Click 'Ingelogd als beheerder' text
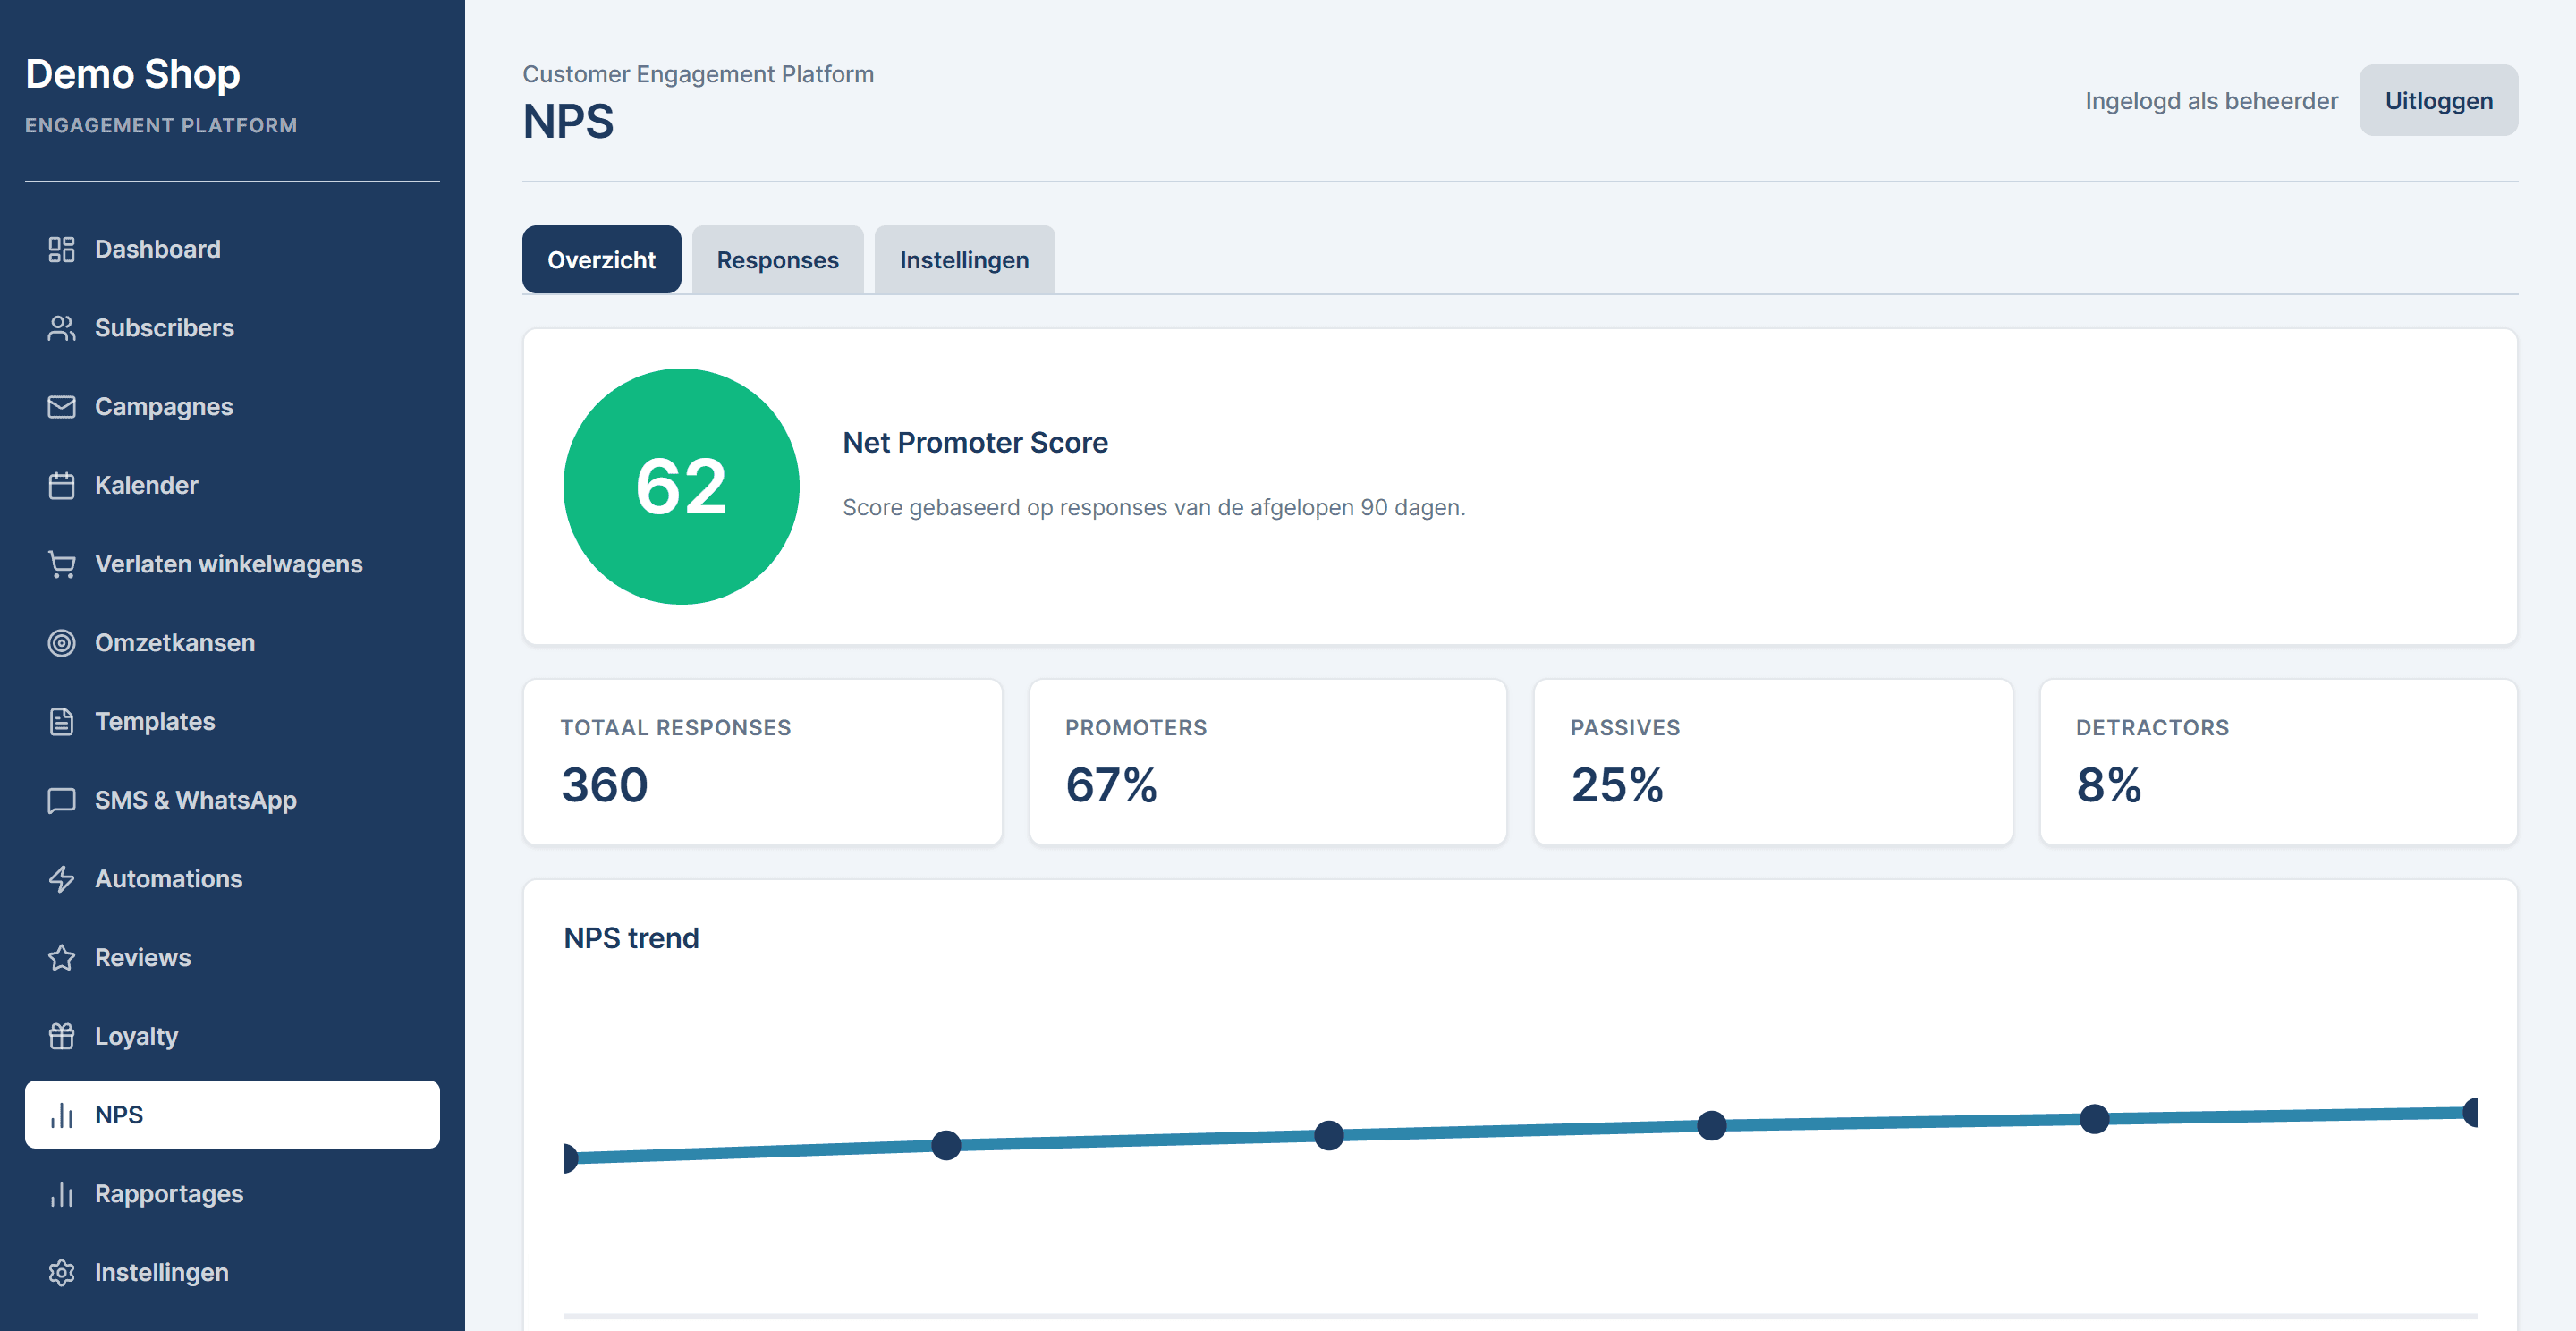Screen dimensions: 2576x1331 [2211, 101]
